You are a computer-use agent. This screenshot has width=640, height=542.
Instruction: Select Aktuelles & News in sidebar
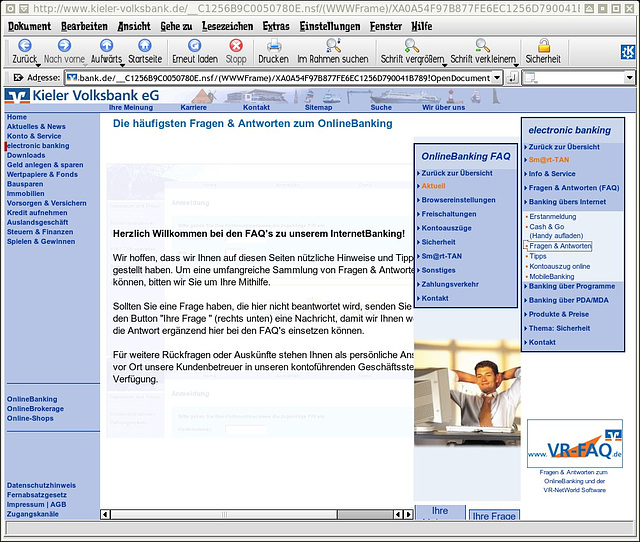[x=36, y=127]
